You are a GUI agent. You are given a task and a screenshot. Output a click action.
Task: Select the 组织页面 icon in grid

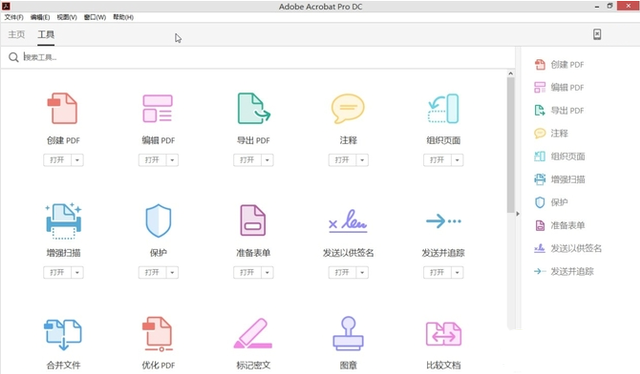coord(443,109)
